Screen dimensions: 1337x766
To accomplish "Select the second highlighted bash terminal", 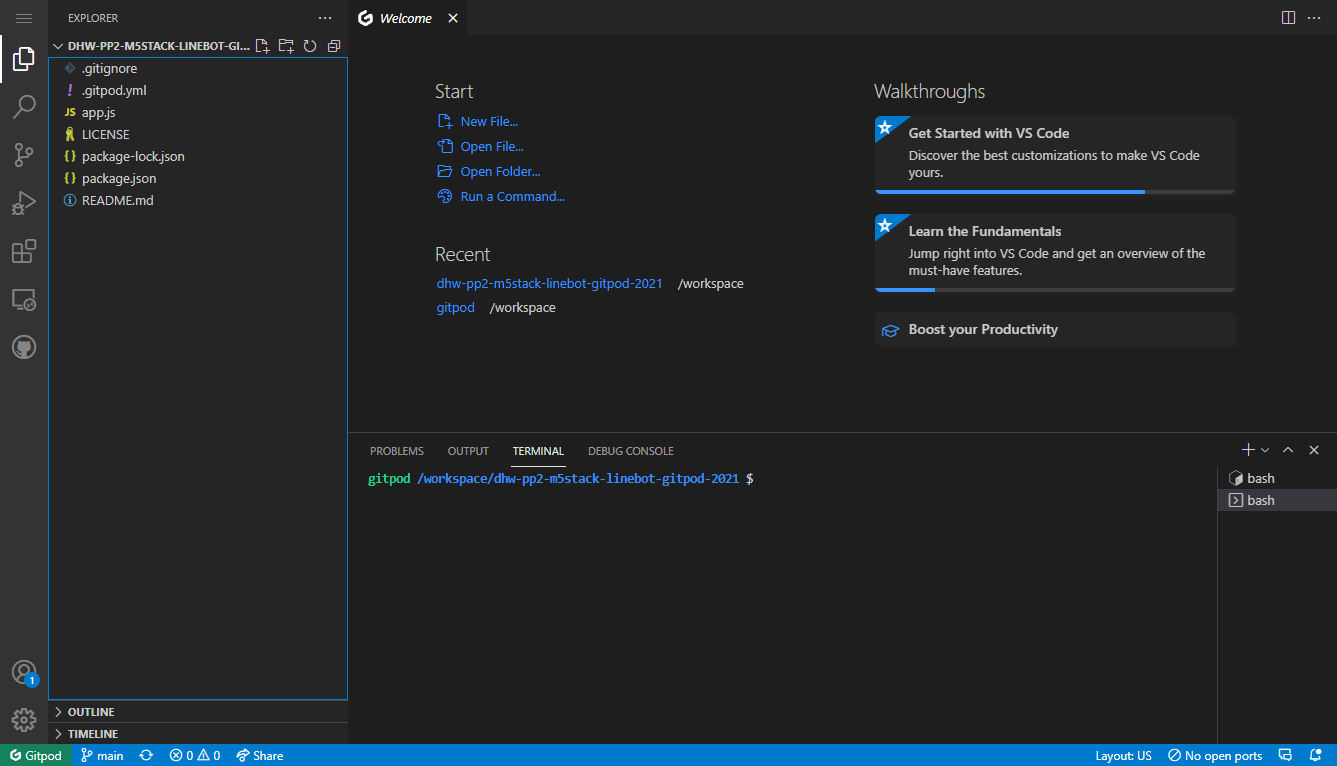I will tap(1277, 500).
